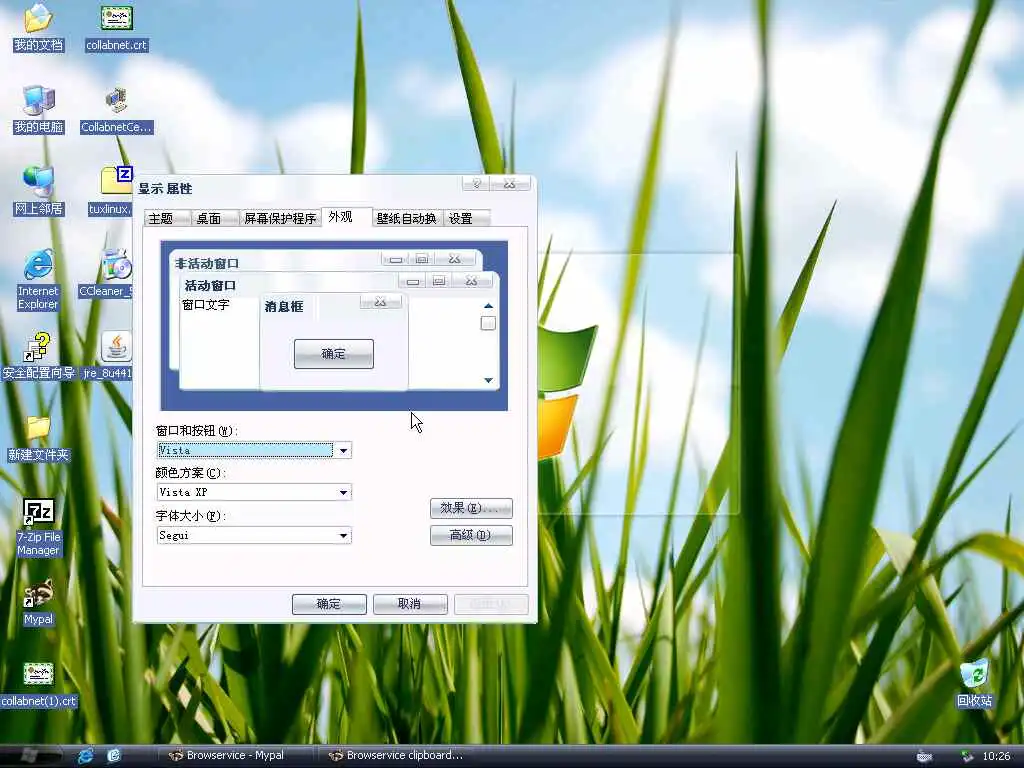This screenshot has height=768, width=1024.
Task: Click the help question mark button
Action: 476,184
